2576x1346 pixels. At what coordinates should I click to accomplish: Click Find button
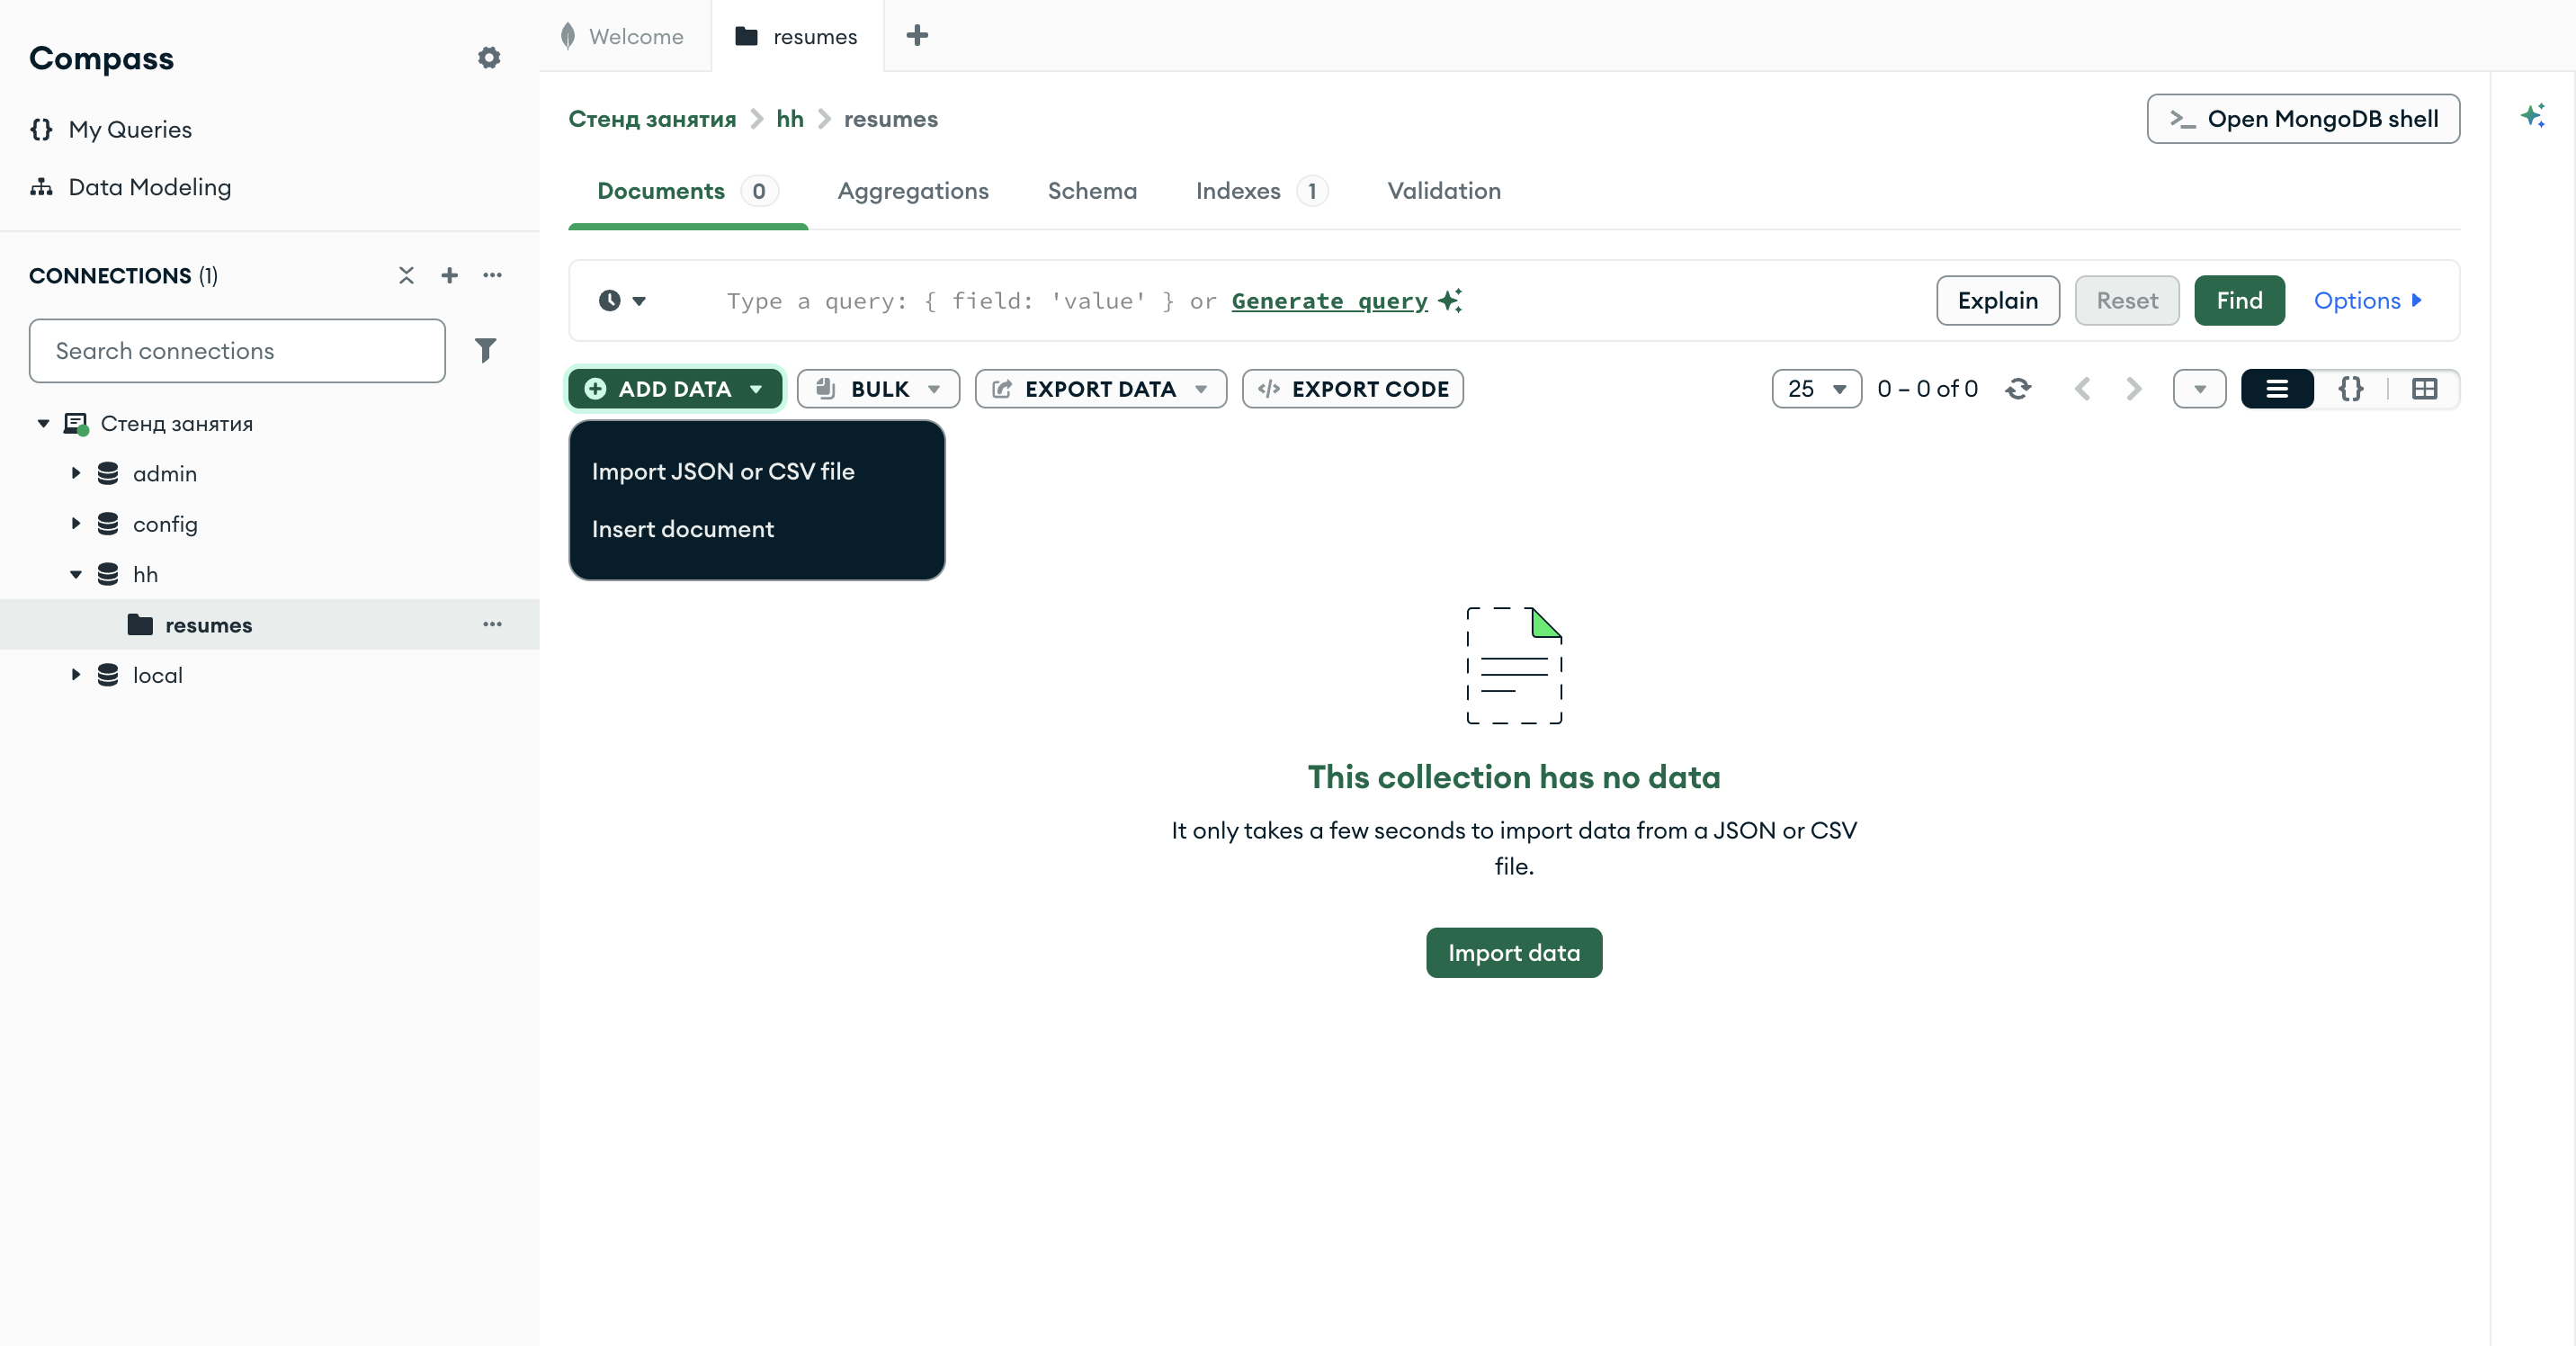coord(2239,300)
